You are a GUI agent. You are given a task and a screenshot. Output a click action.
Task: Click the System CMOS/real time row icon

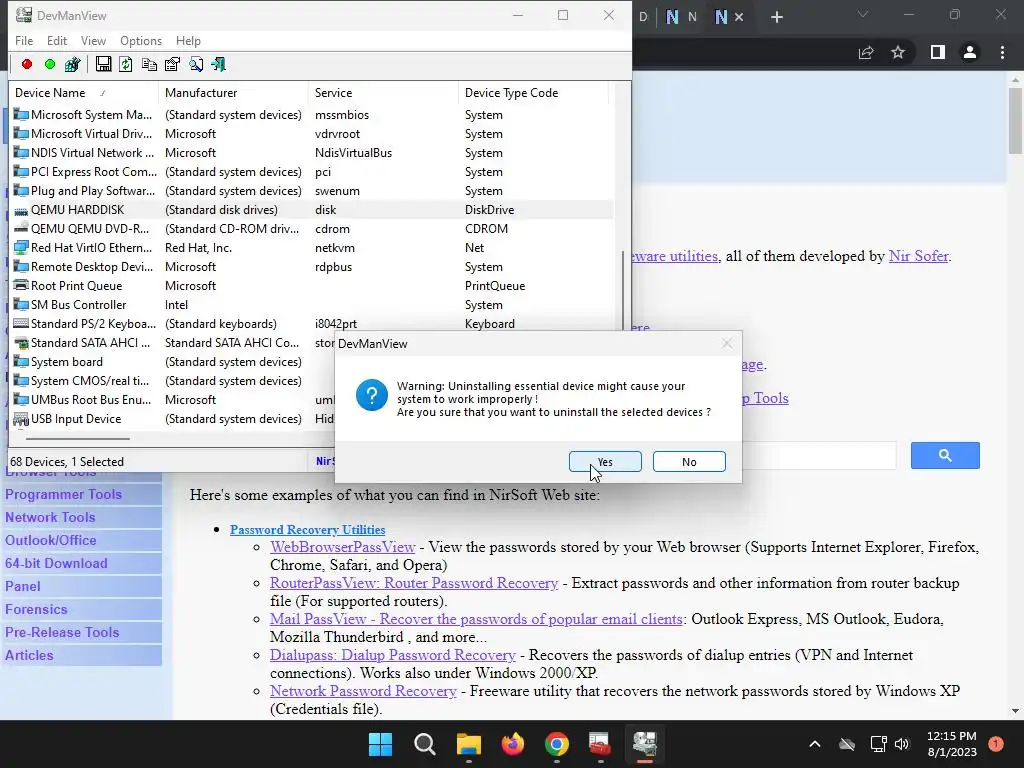pyautogui.click(x=21, y=381)
